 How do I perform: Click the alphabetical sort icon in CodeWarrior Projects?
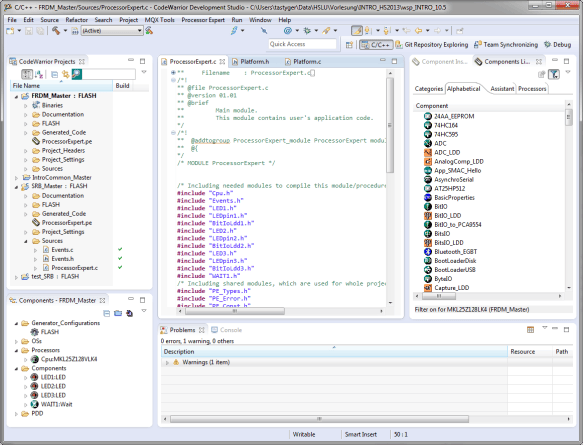(39, 75)
